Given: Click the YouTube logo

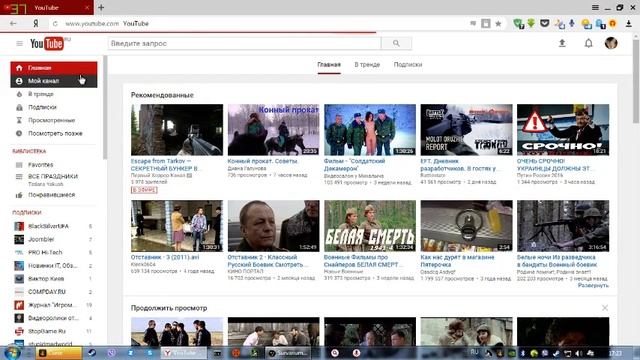Looking at the screenshot, I should [47, 43].
